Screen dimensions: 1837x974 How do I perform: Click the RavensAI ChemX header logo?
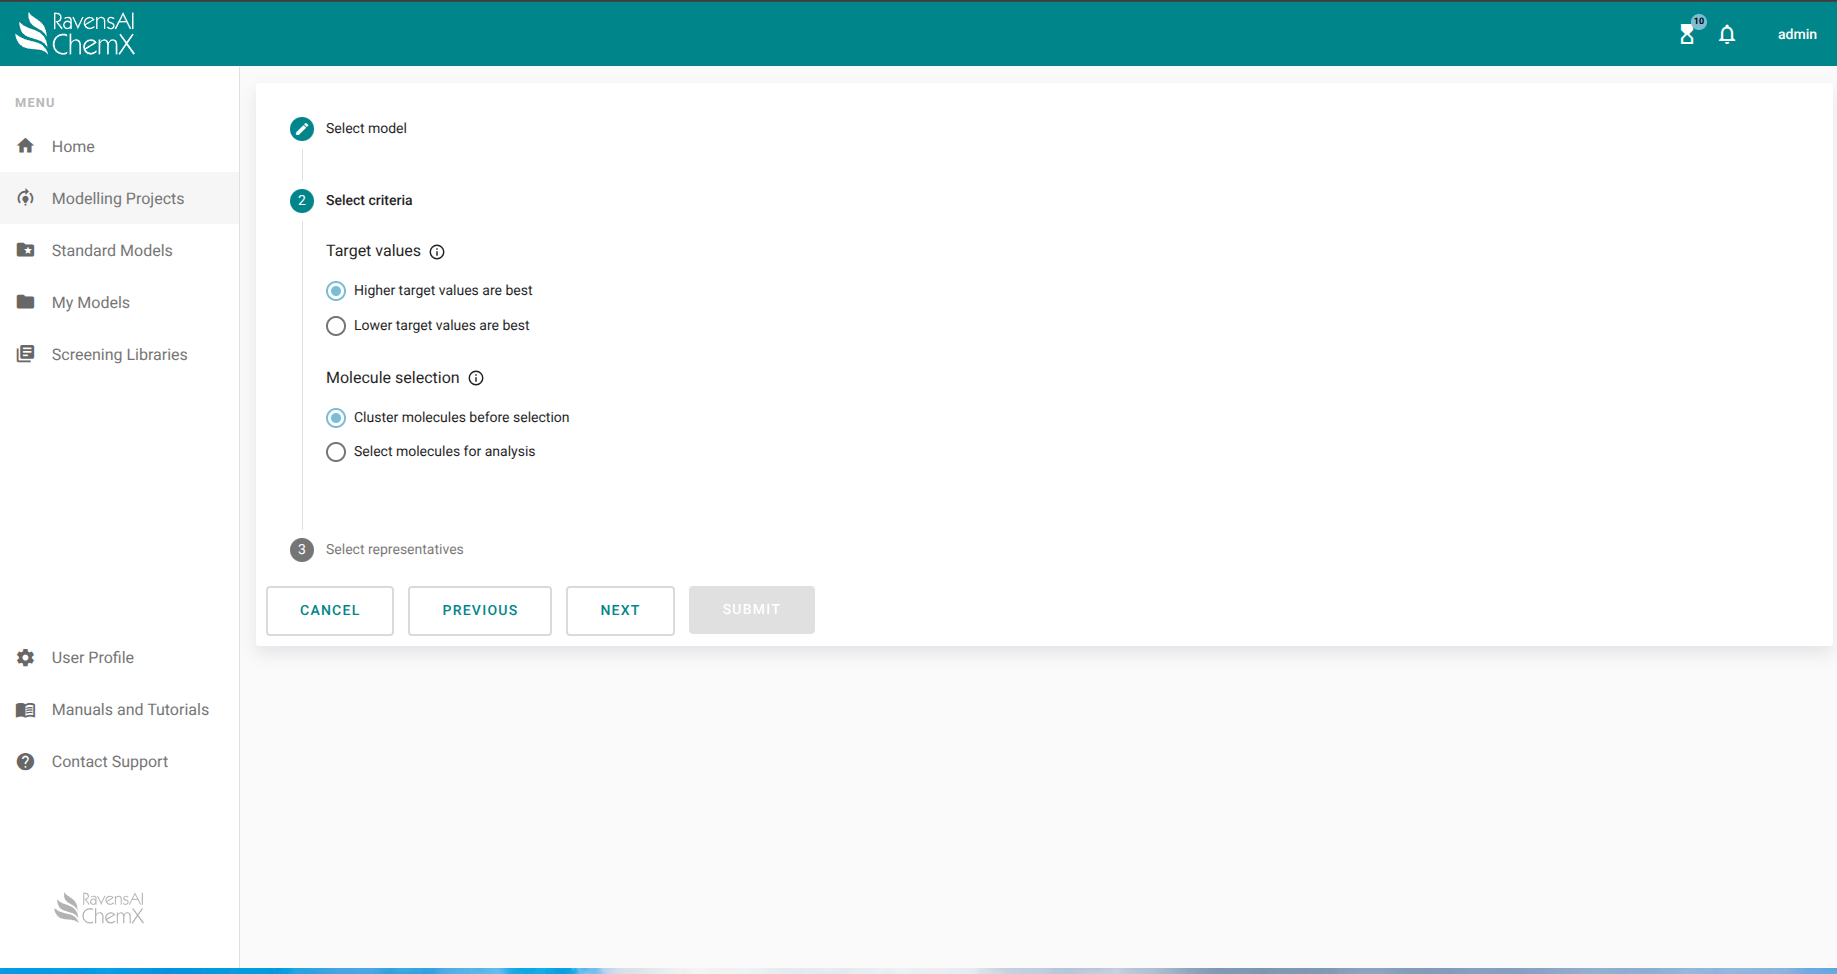[76, 33]
